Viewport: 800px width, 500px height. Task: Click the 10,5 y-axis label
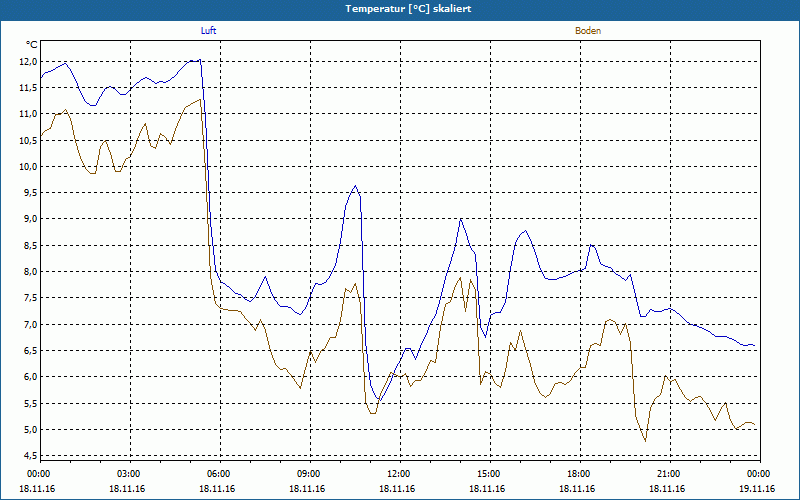[29, 140]
